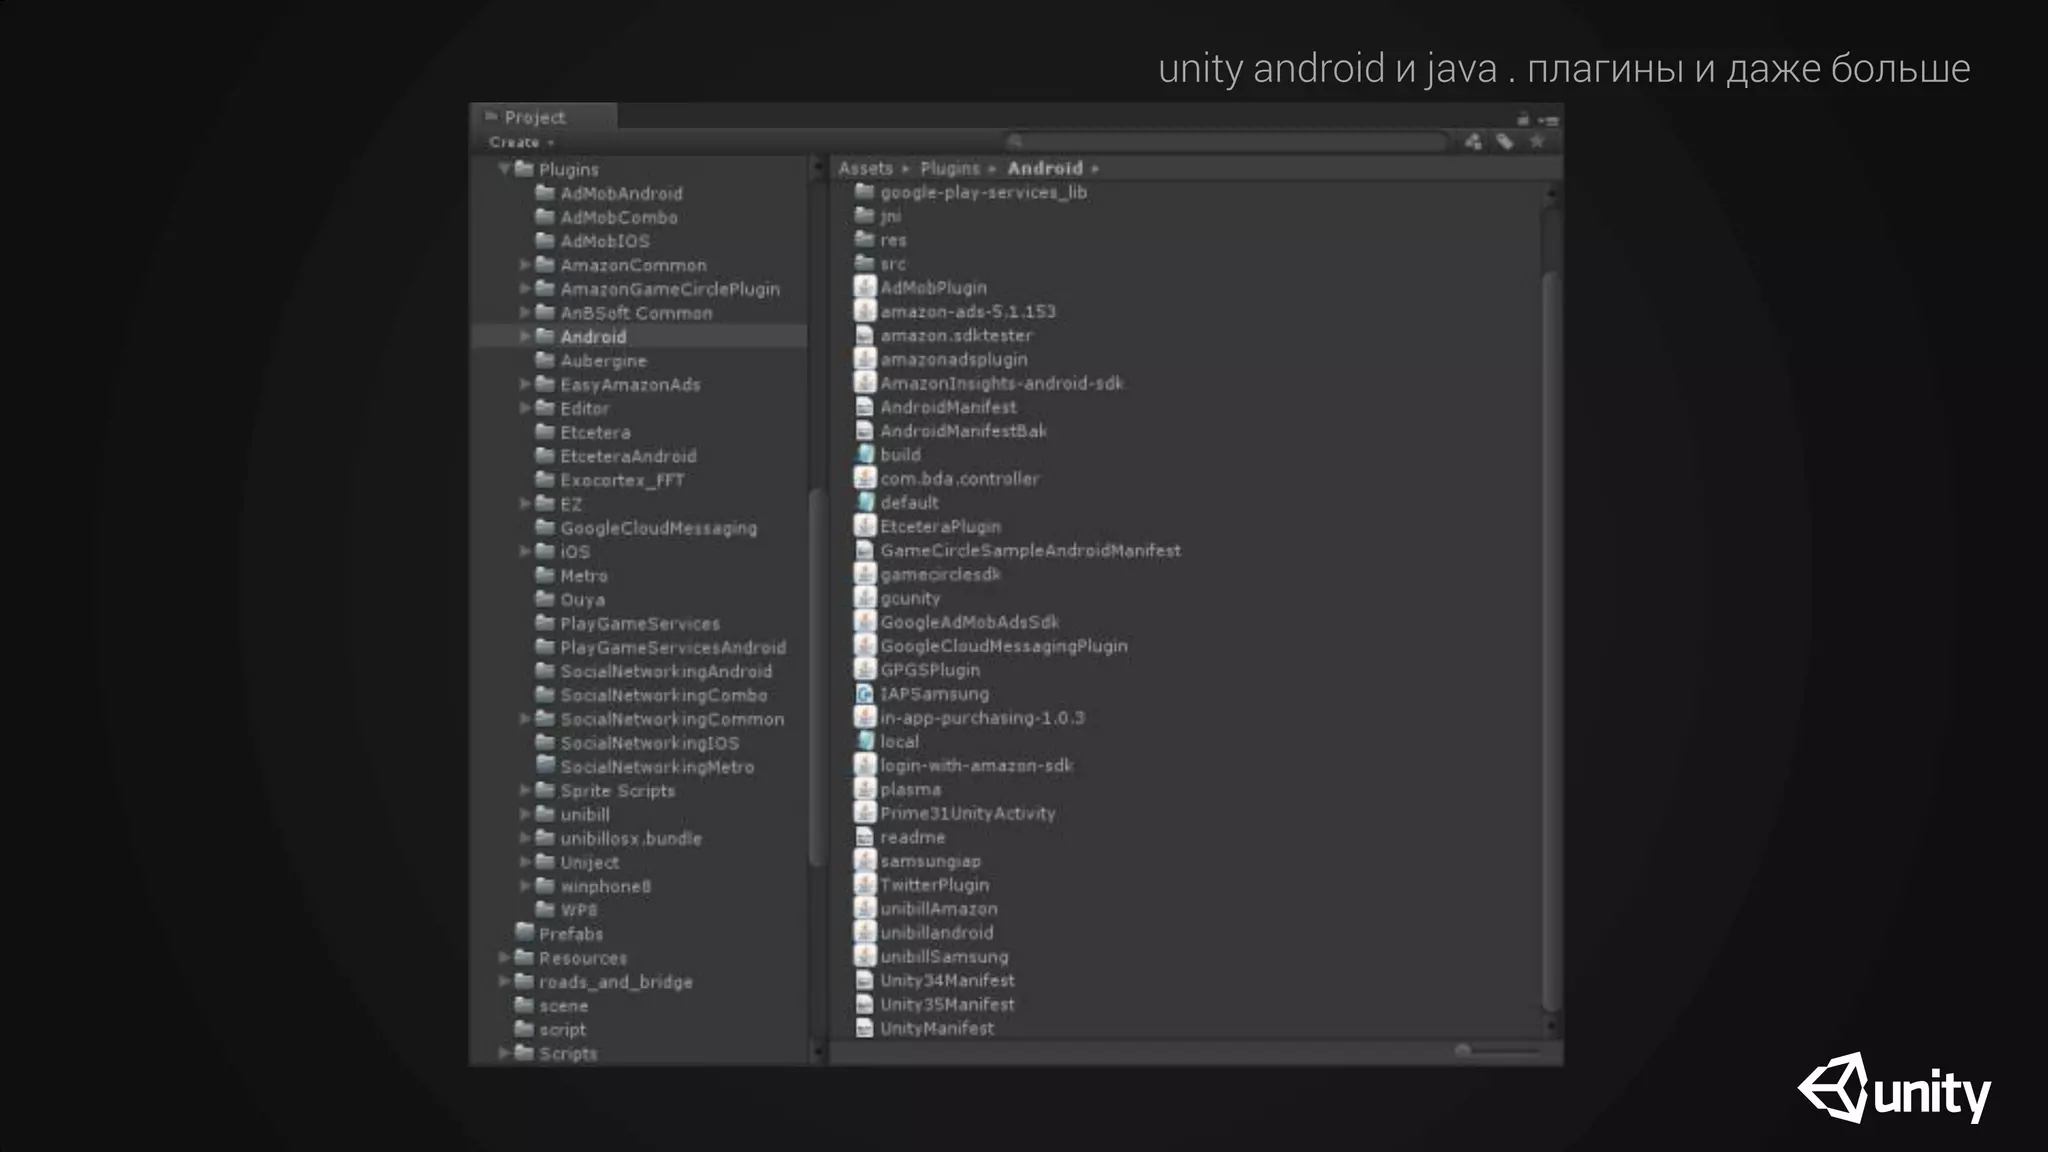Select the AdMobAndroid folder icon in tree
The image size is (2048, 1152).
(x=545, y=192)
